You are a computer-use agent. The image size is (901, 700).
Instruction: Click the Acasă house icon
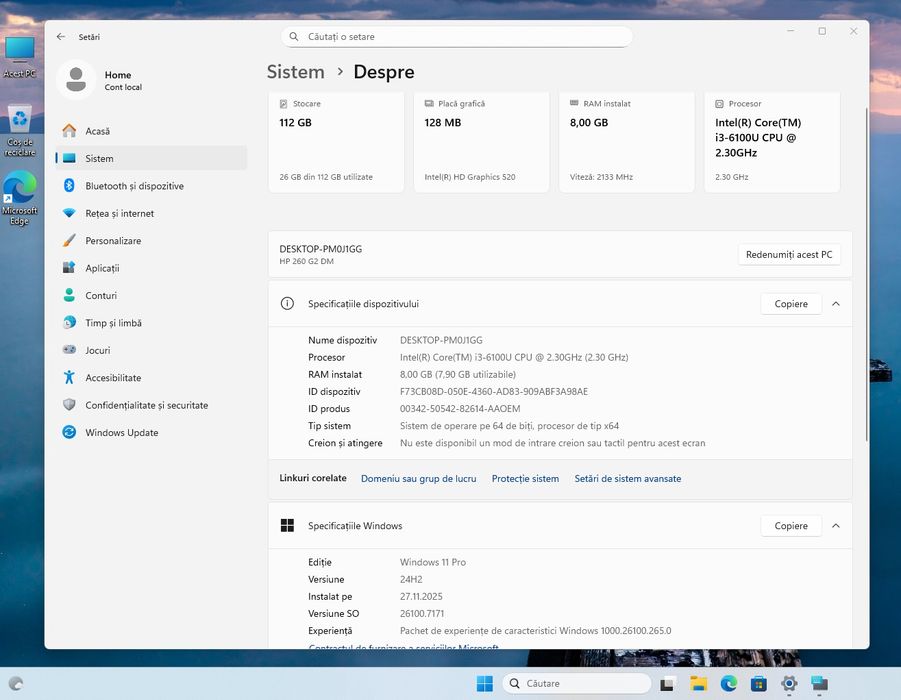[69, 131]
